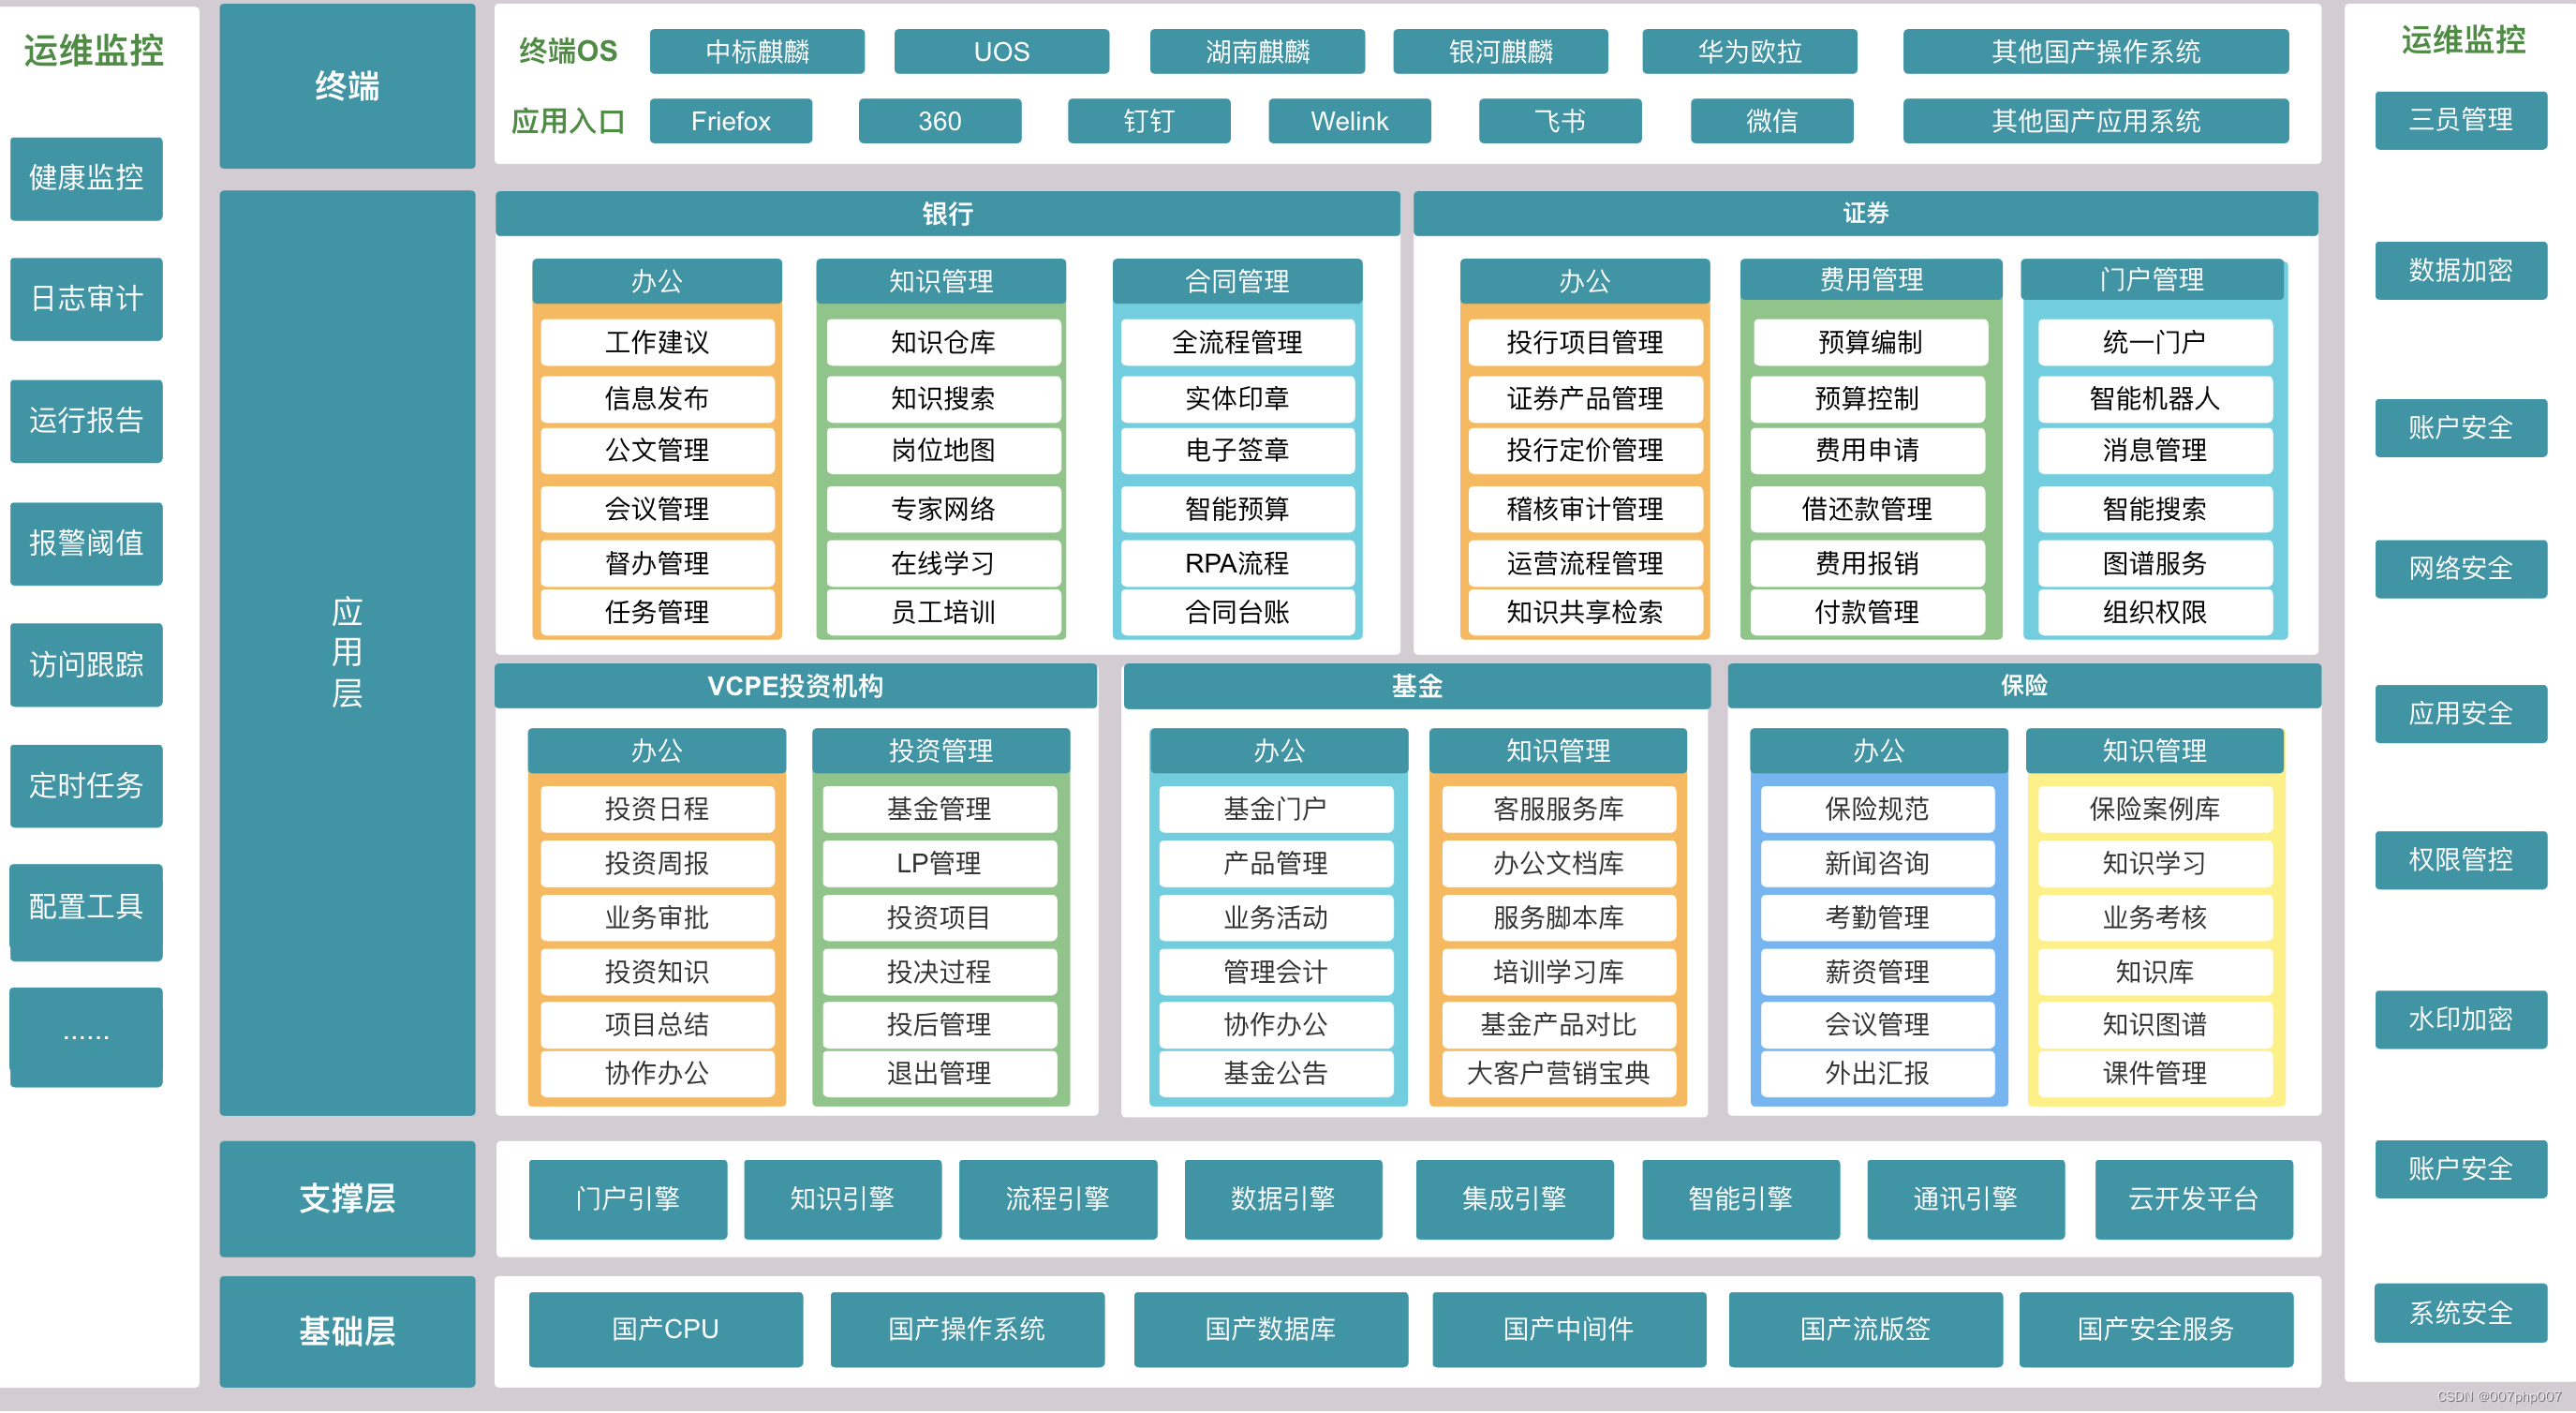
Task: Select the 数据加密 box
Action: pyautogui.click(x=2460, y=270)
